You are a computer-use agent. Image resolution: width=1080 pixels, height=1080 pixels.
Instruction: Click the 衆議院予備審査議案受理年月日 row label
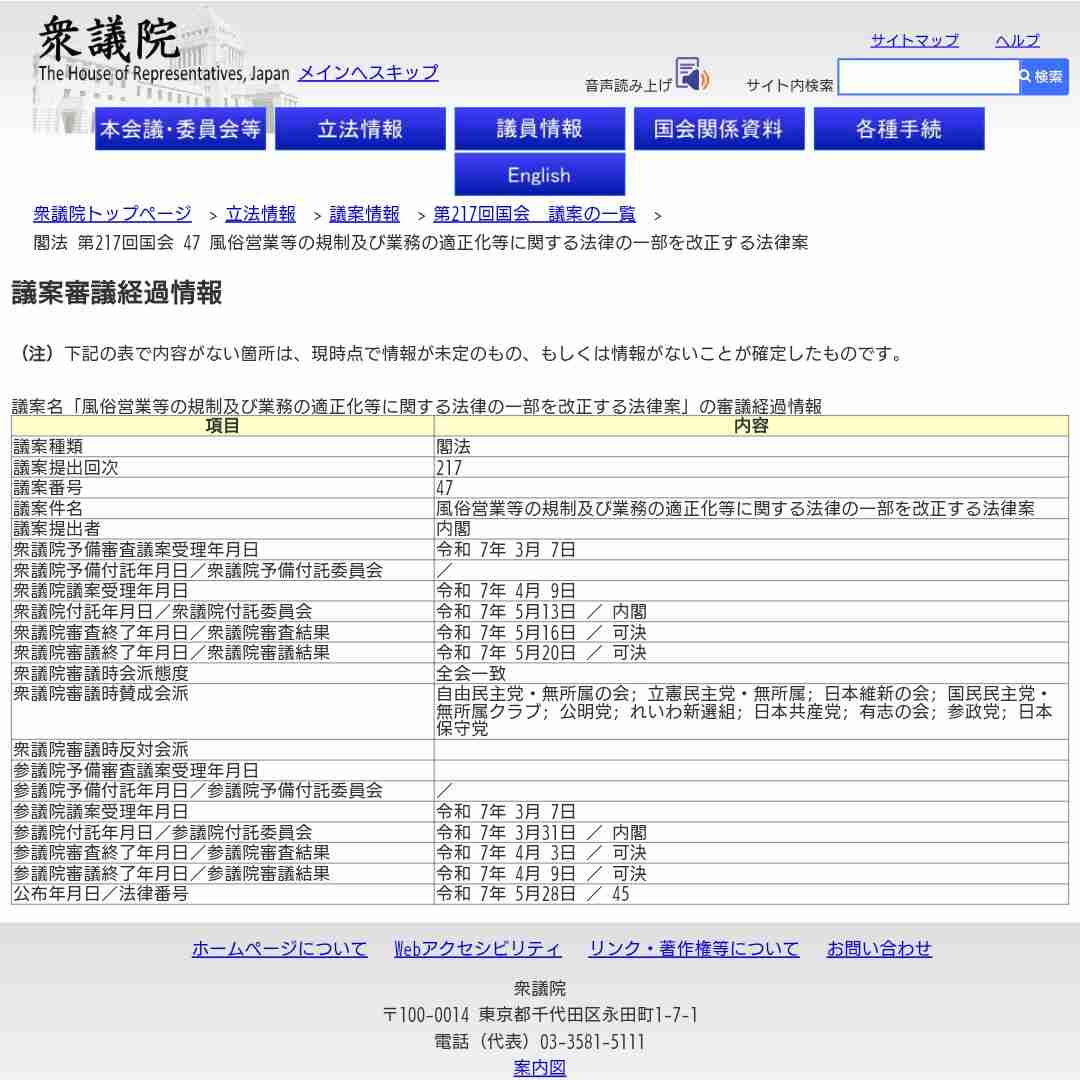[136, 550]
